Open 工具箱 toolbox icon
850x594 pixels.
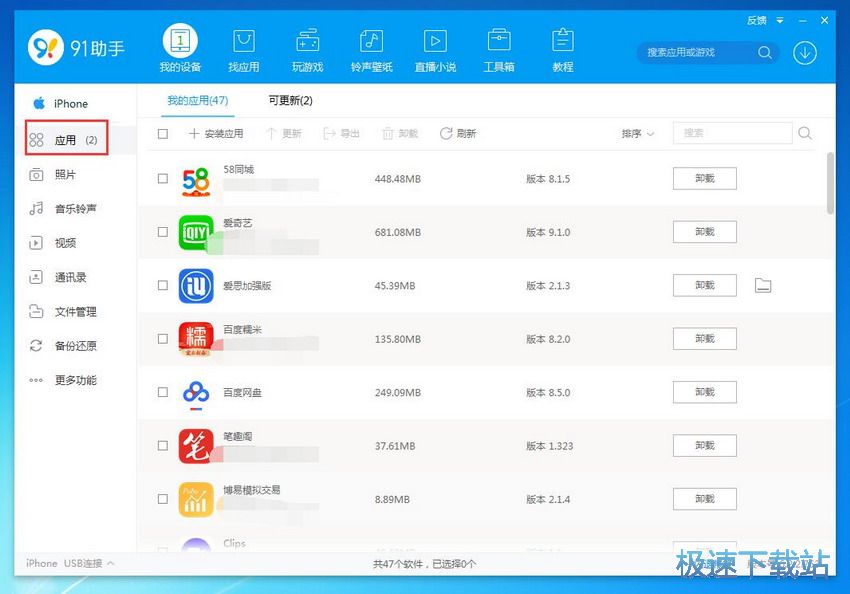coord(499,41)
